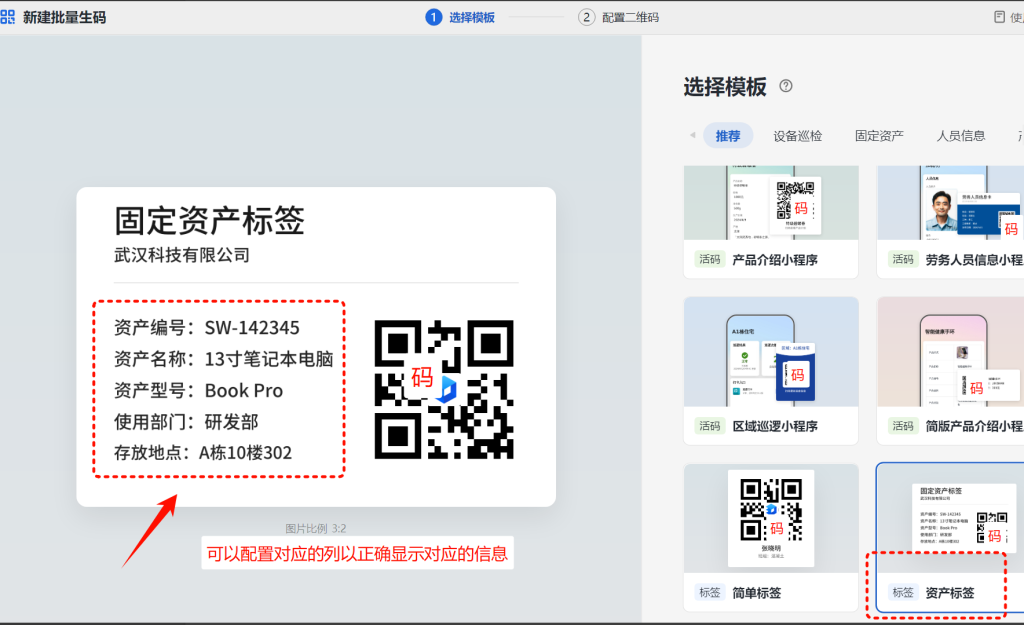Click the QR code in the label preview
The image size is (1024, 625).
[x=444, y=389]
